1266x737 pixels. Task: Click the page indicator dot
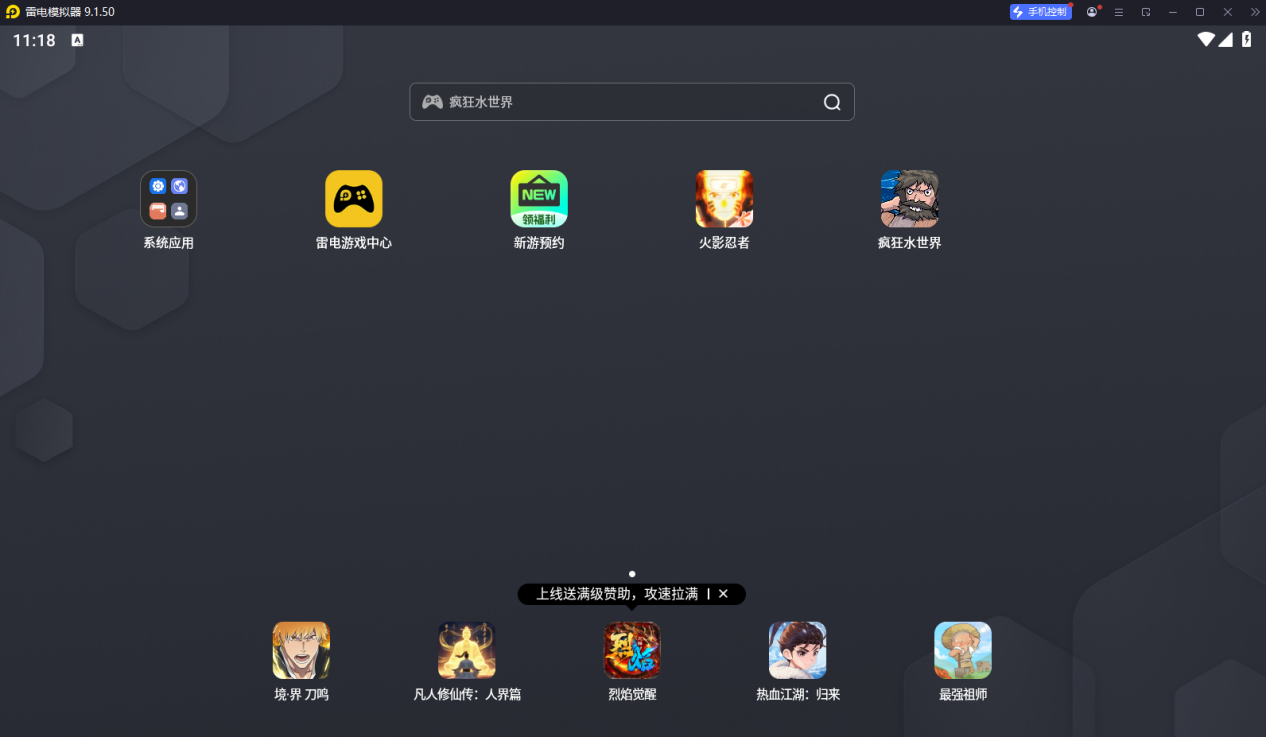point(631,574)
